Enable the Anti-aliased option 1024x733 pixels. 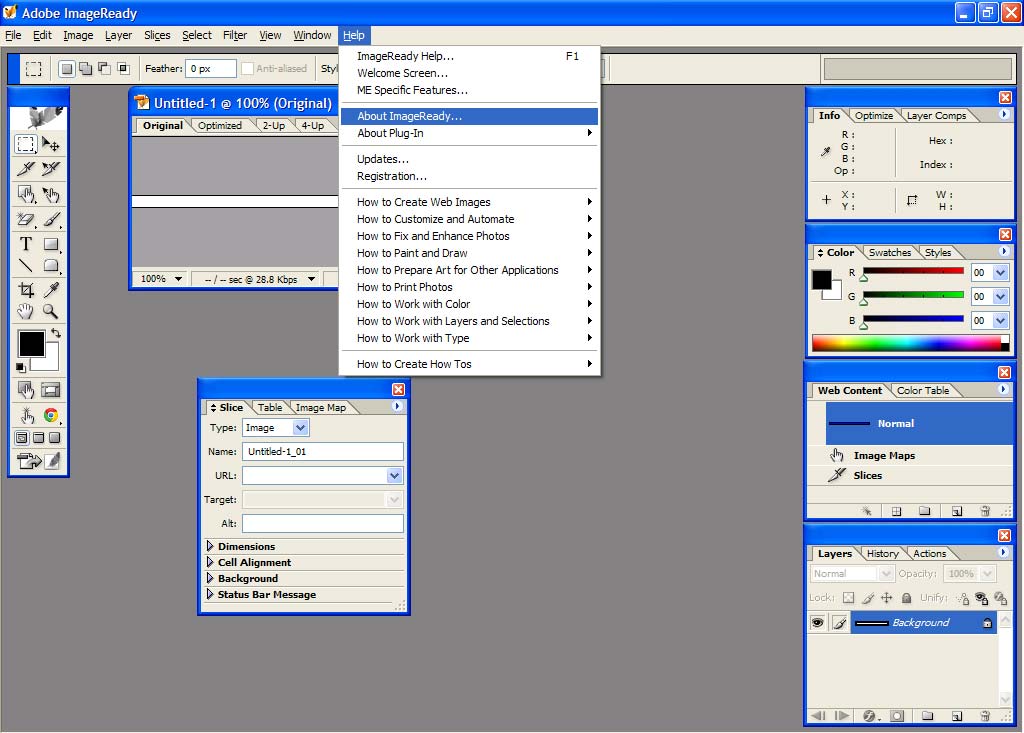(248, 68)
